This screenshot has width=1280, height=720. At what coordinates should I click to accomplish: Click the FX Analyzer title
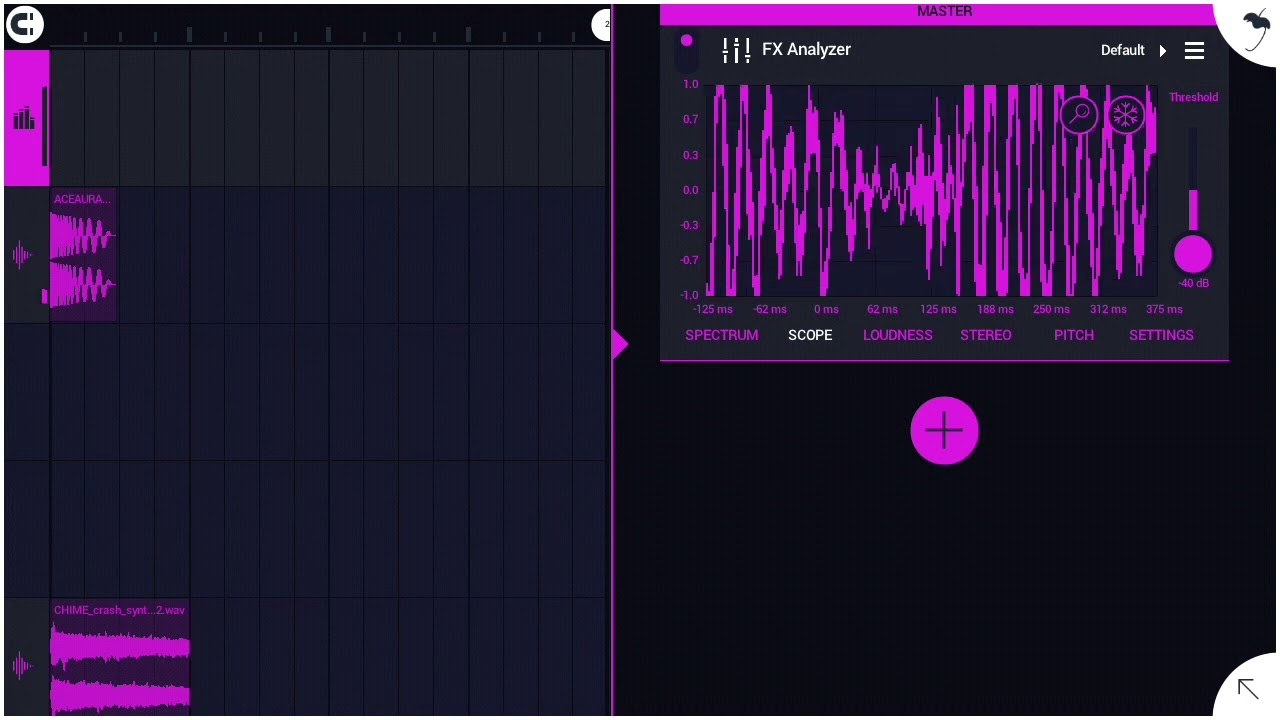(806, 49)
